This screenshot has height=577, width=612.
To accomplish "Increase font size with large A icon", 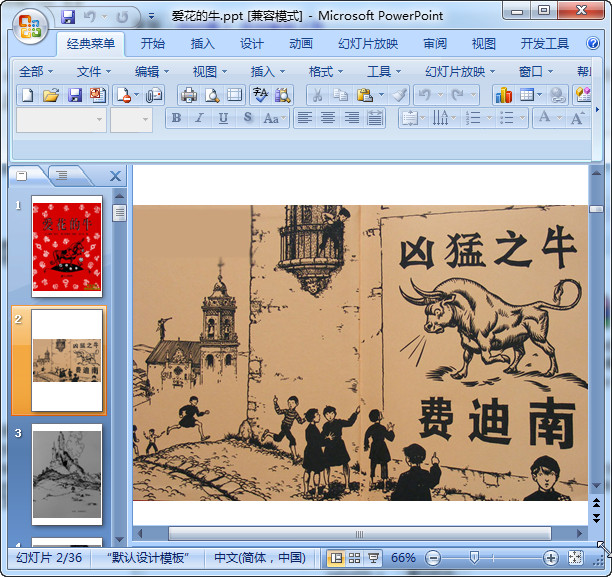I will (x=577, y=118).
